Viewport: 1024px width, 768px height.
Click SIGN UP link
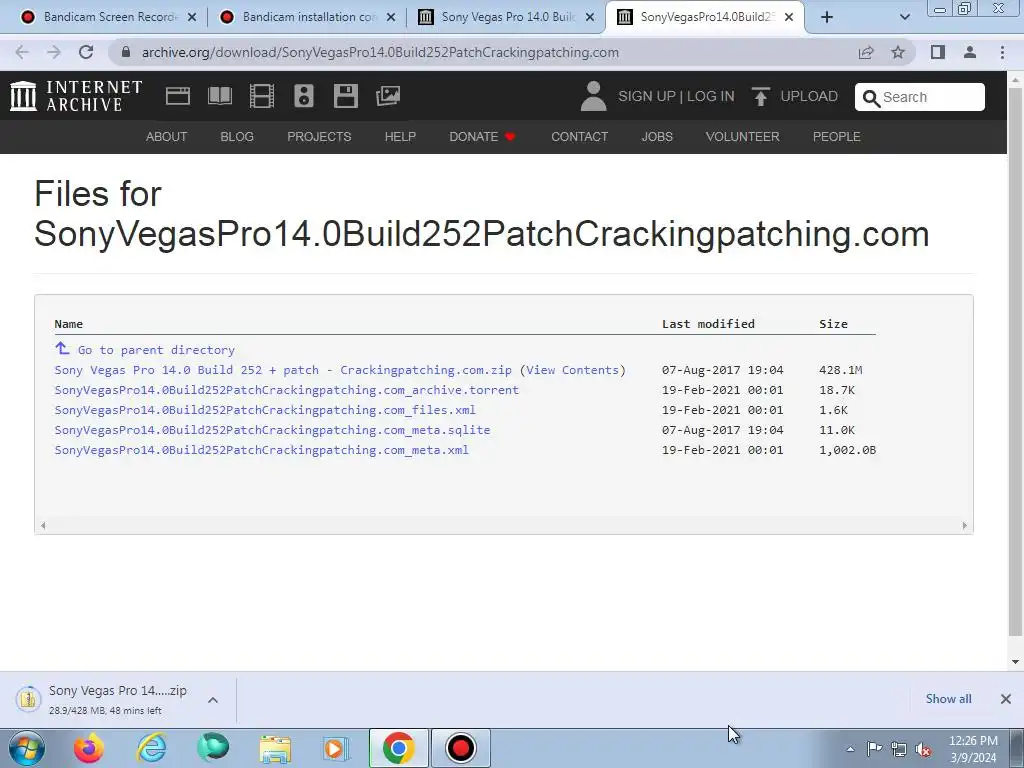coord(647,96)
